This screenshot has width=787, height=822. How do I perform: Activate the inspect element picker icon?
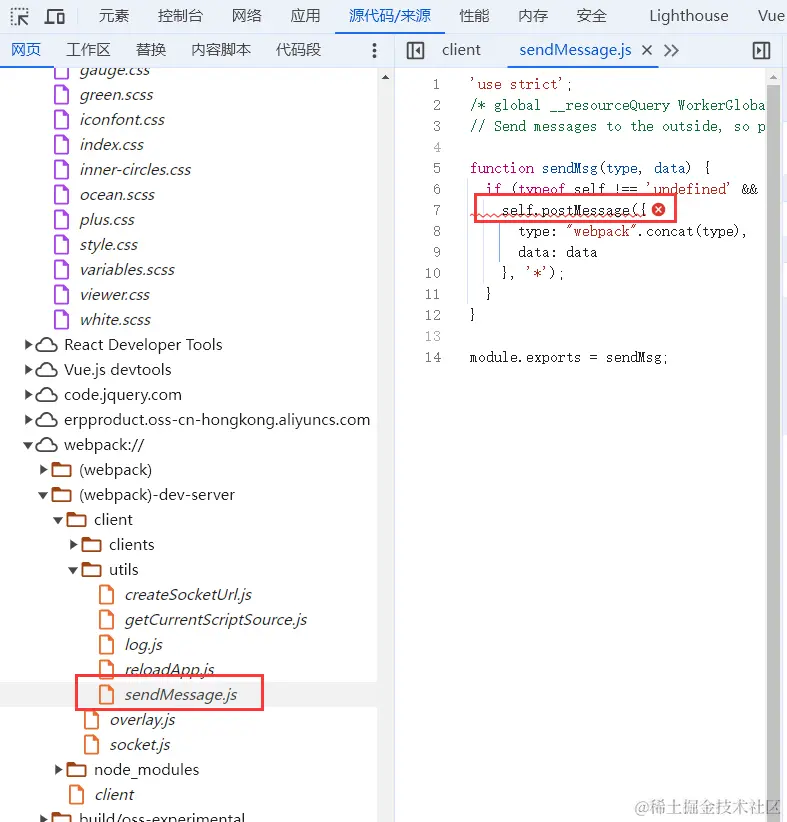(x=20, y=16)
